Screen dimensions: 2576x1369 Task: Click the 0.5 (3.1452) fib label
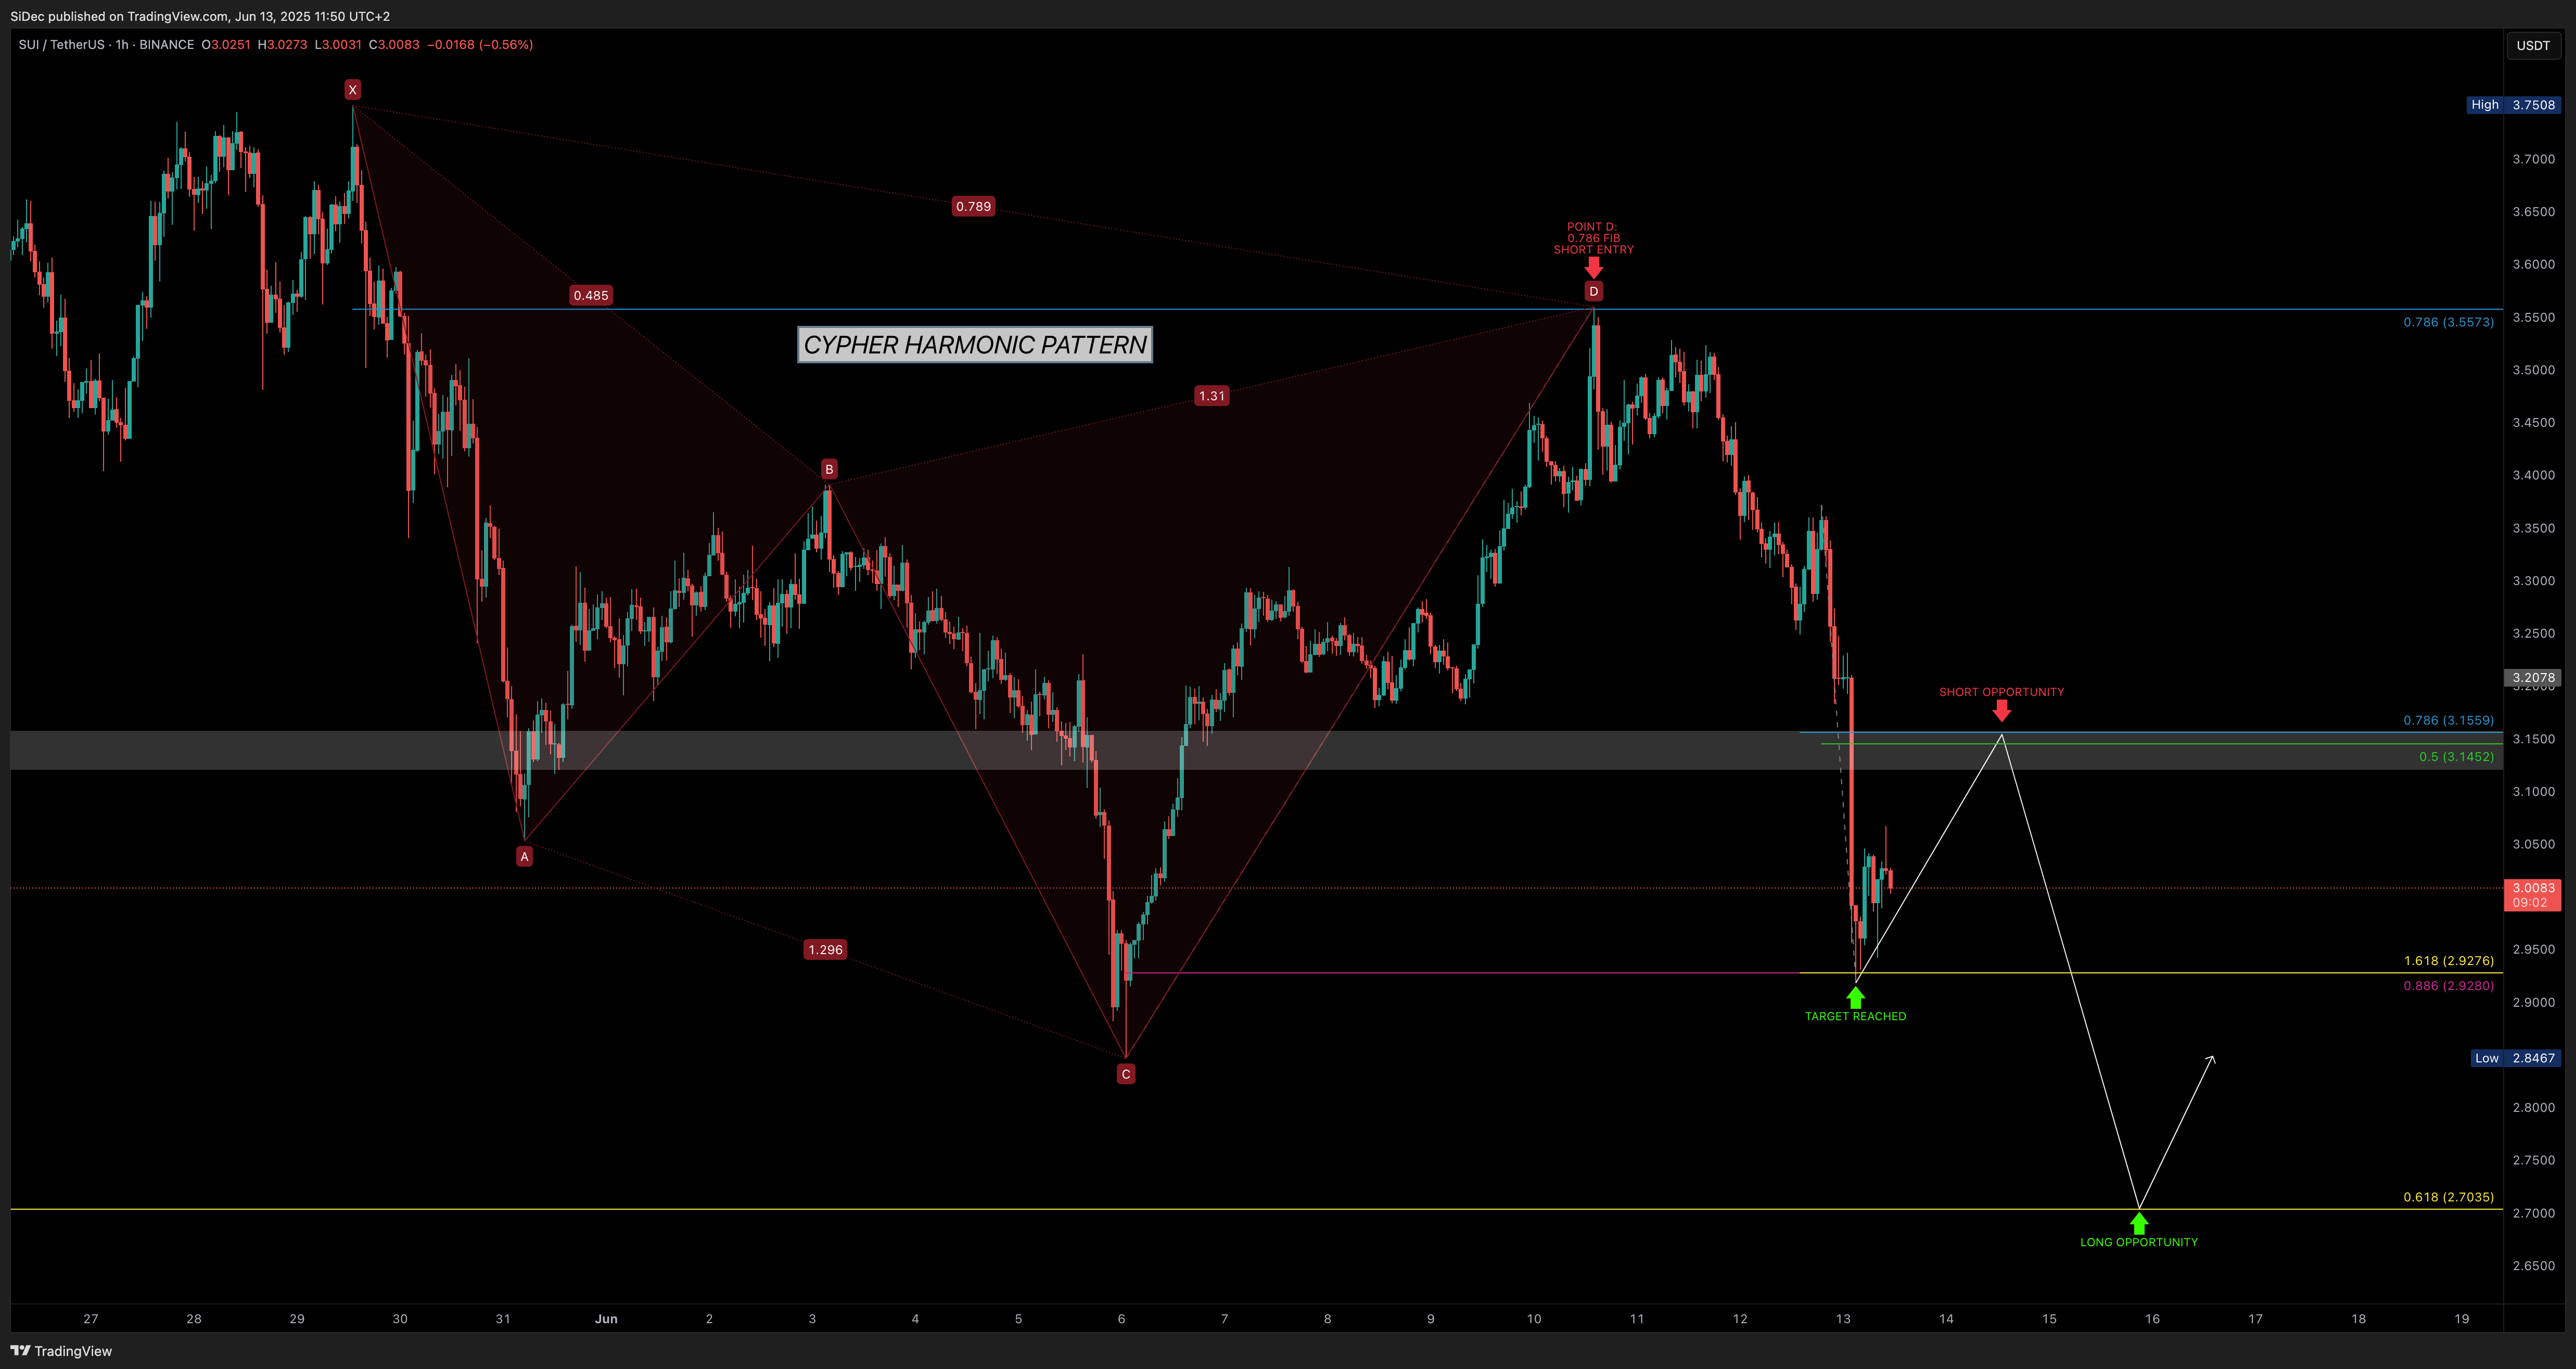(x=2456, y=757)
